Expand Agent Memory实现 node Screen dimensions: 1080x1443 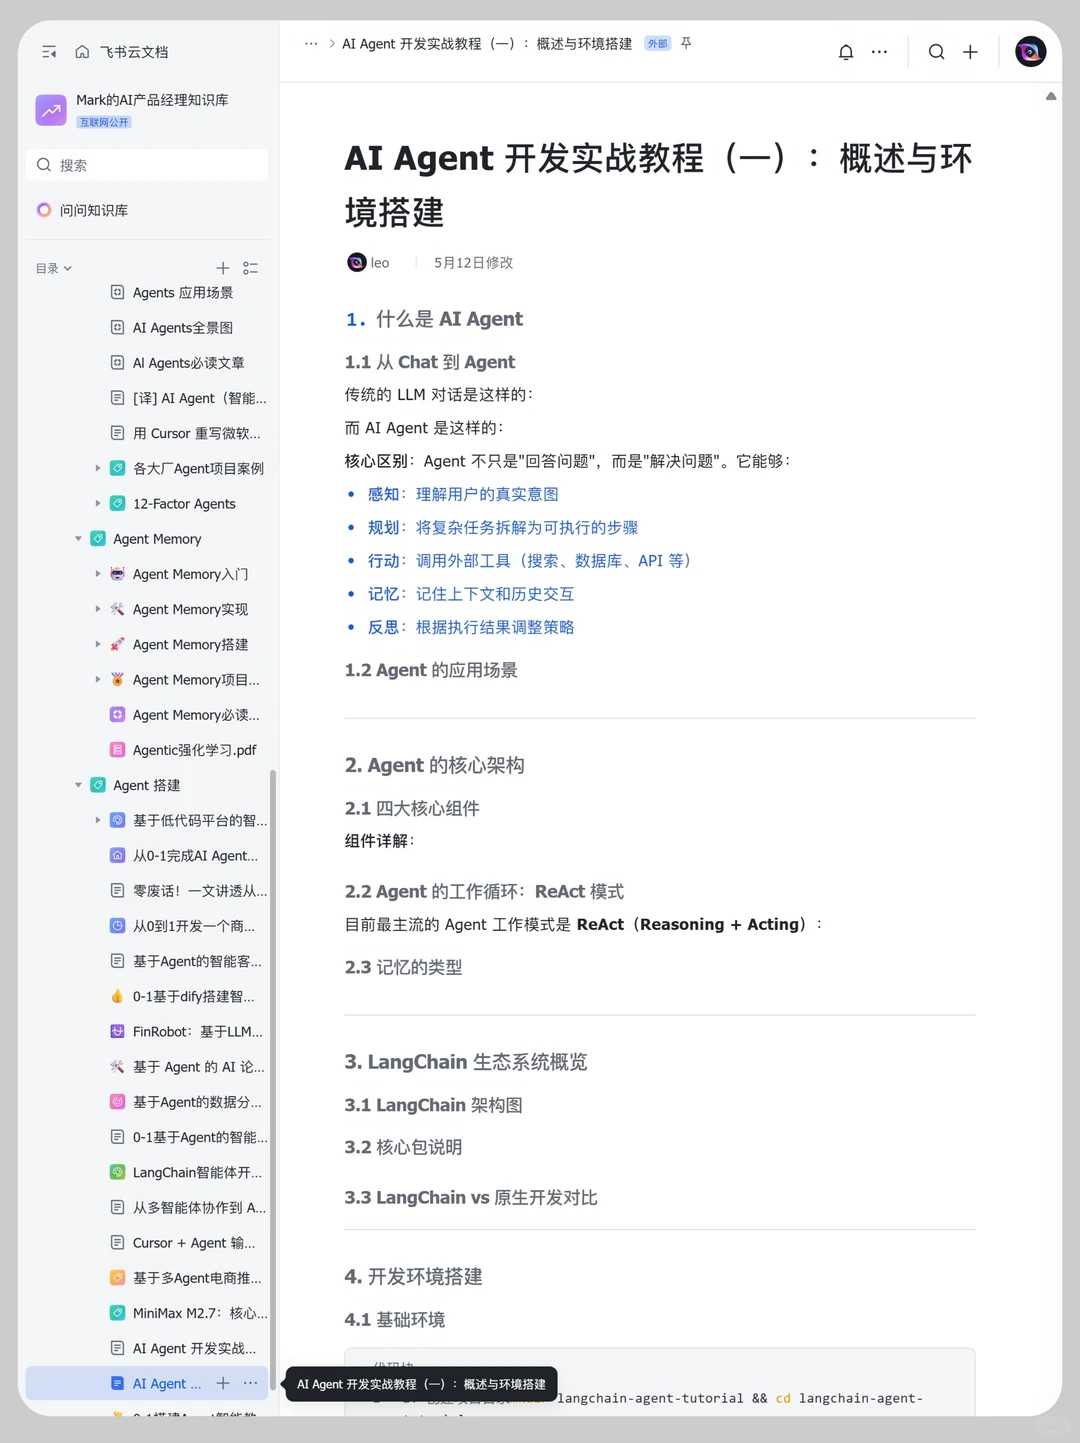[98, 609]
